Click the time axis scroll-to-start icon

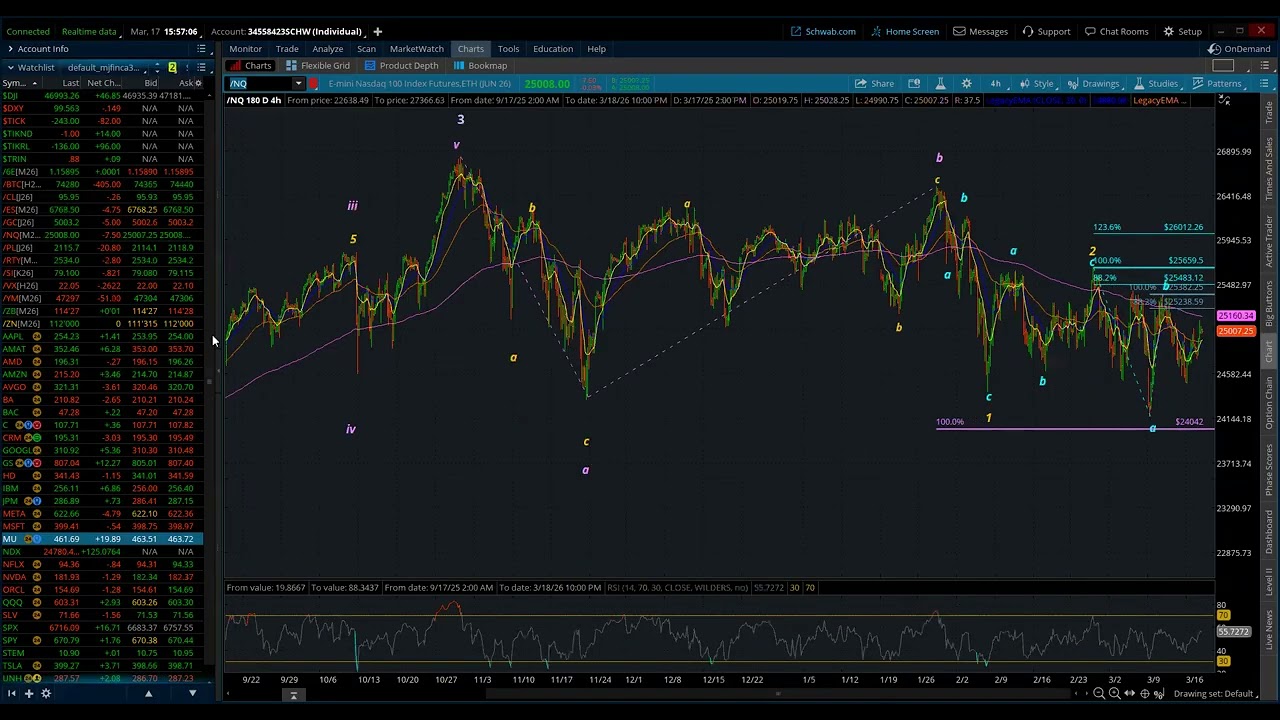293,694
